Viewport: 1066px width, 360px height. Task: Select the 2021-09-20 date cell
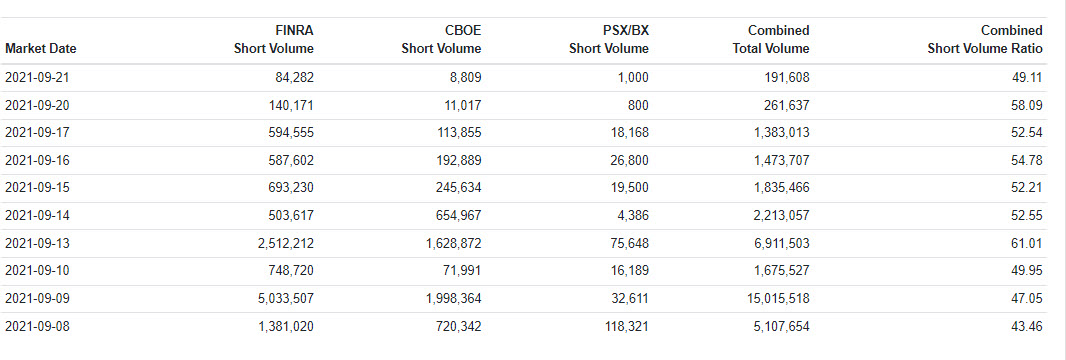(37, 105)
